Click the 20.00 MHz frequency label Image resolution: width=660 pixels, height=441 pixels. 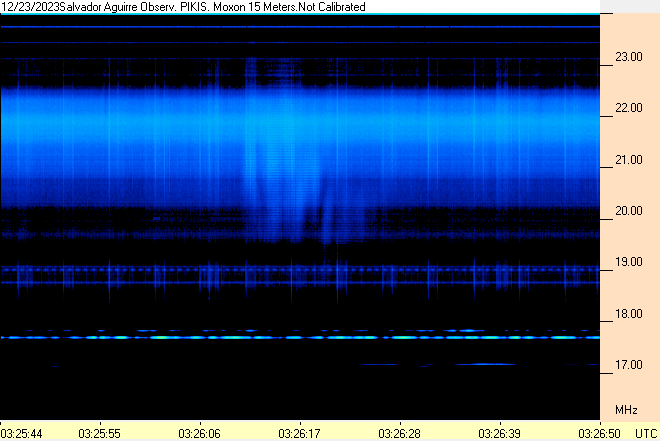[629, 211]
